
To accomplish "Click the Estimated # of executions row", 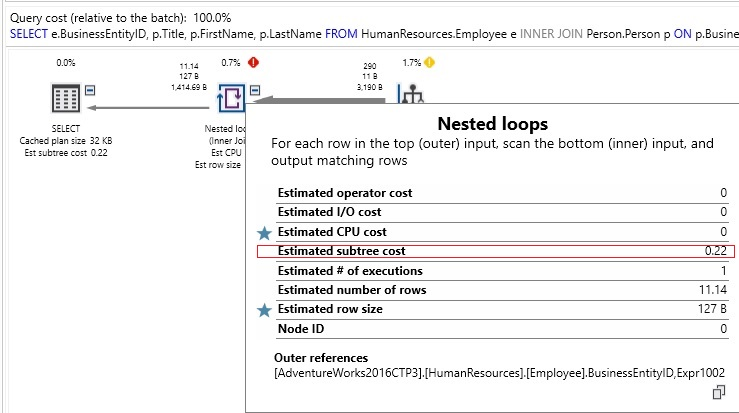I will [502, 271].
